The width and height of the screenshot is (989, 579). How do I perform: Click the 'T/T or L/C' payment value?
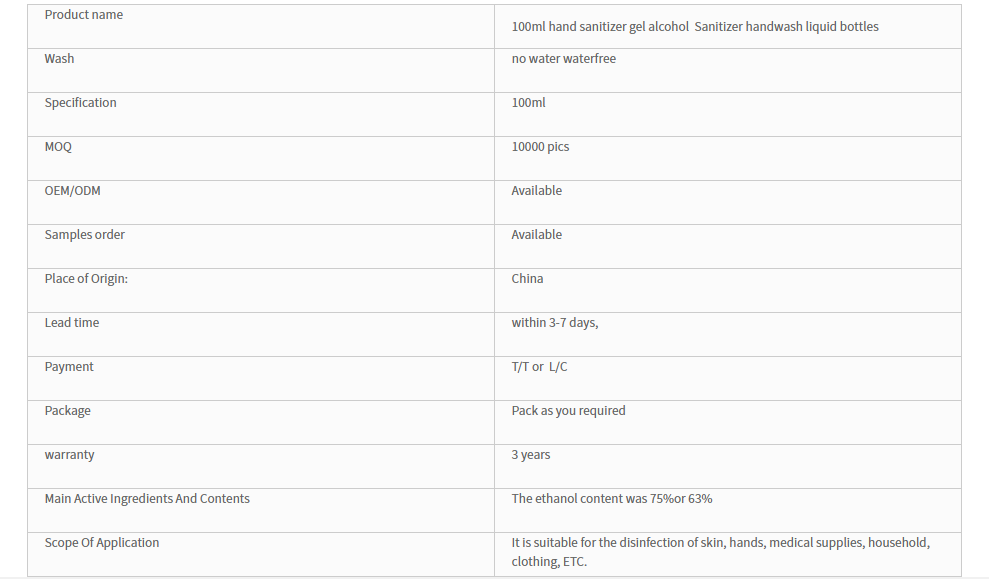(539, 366)
